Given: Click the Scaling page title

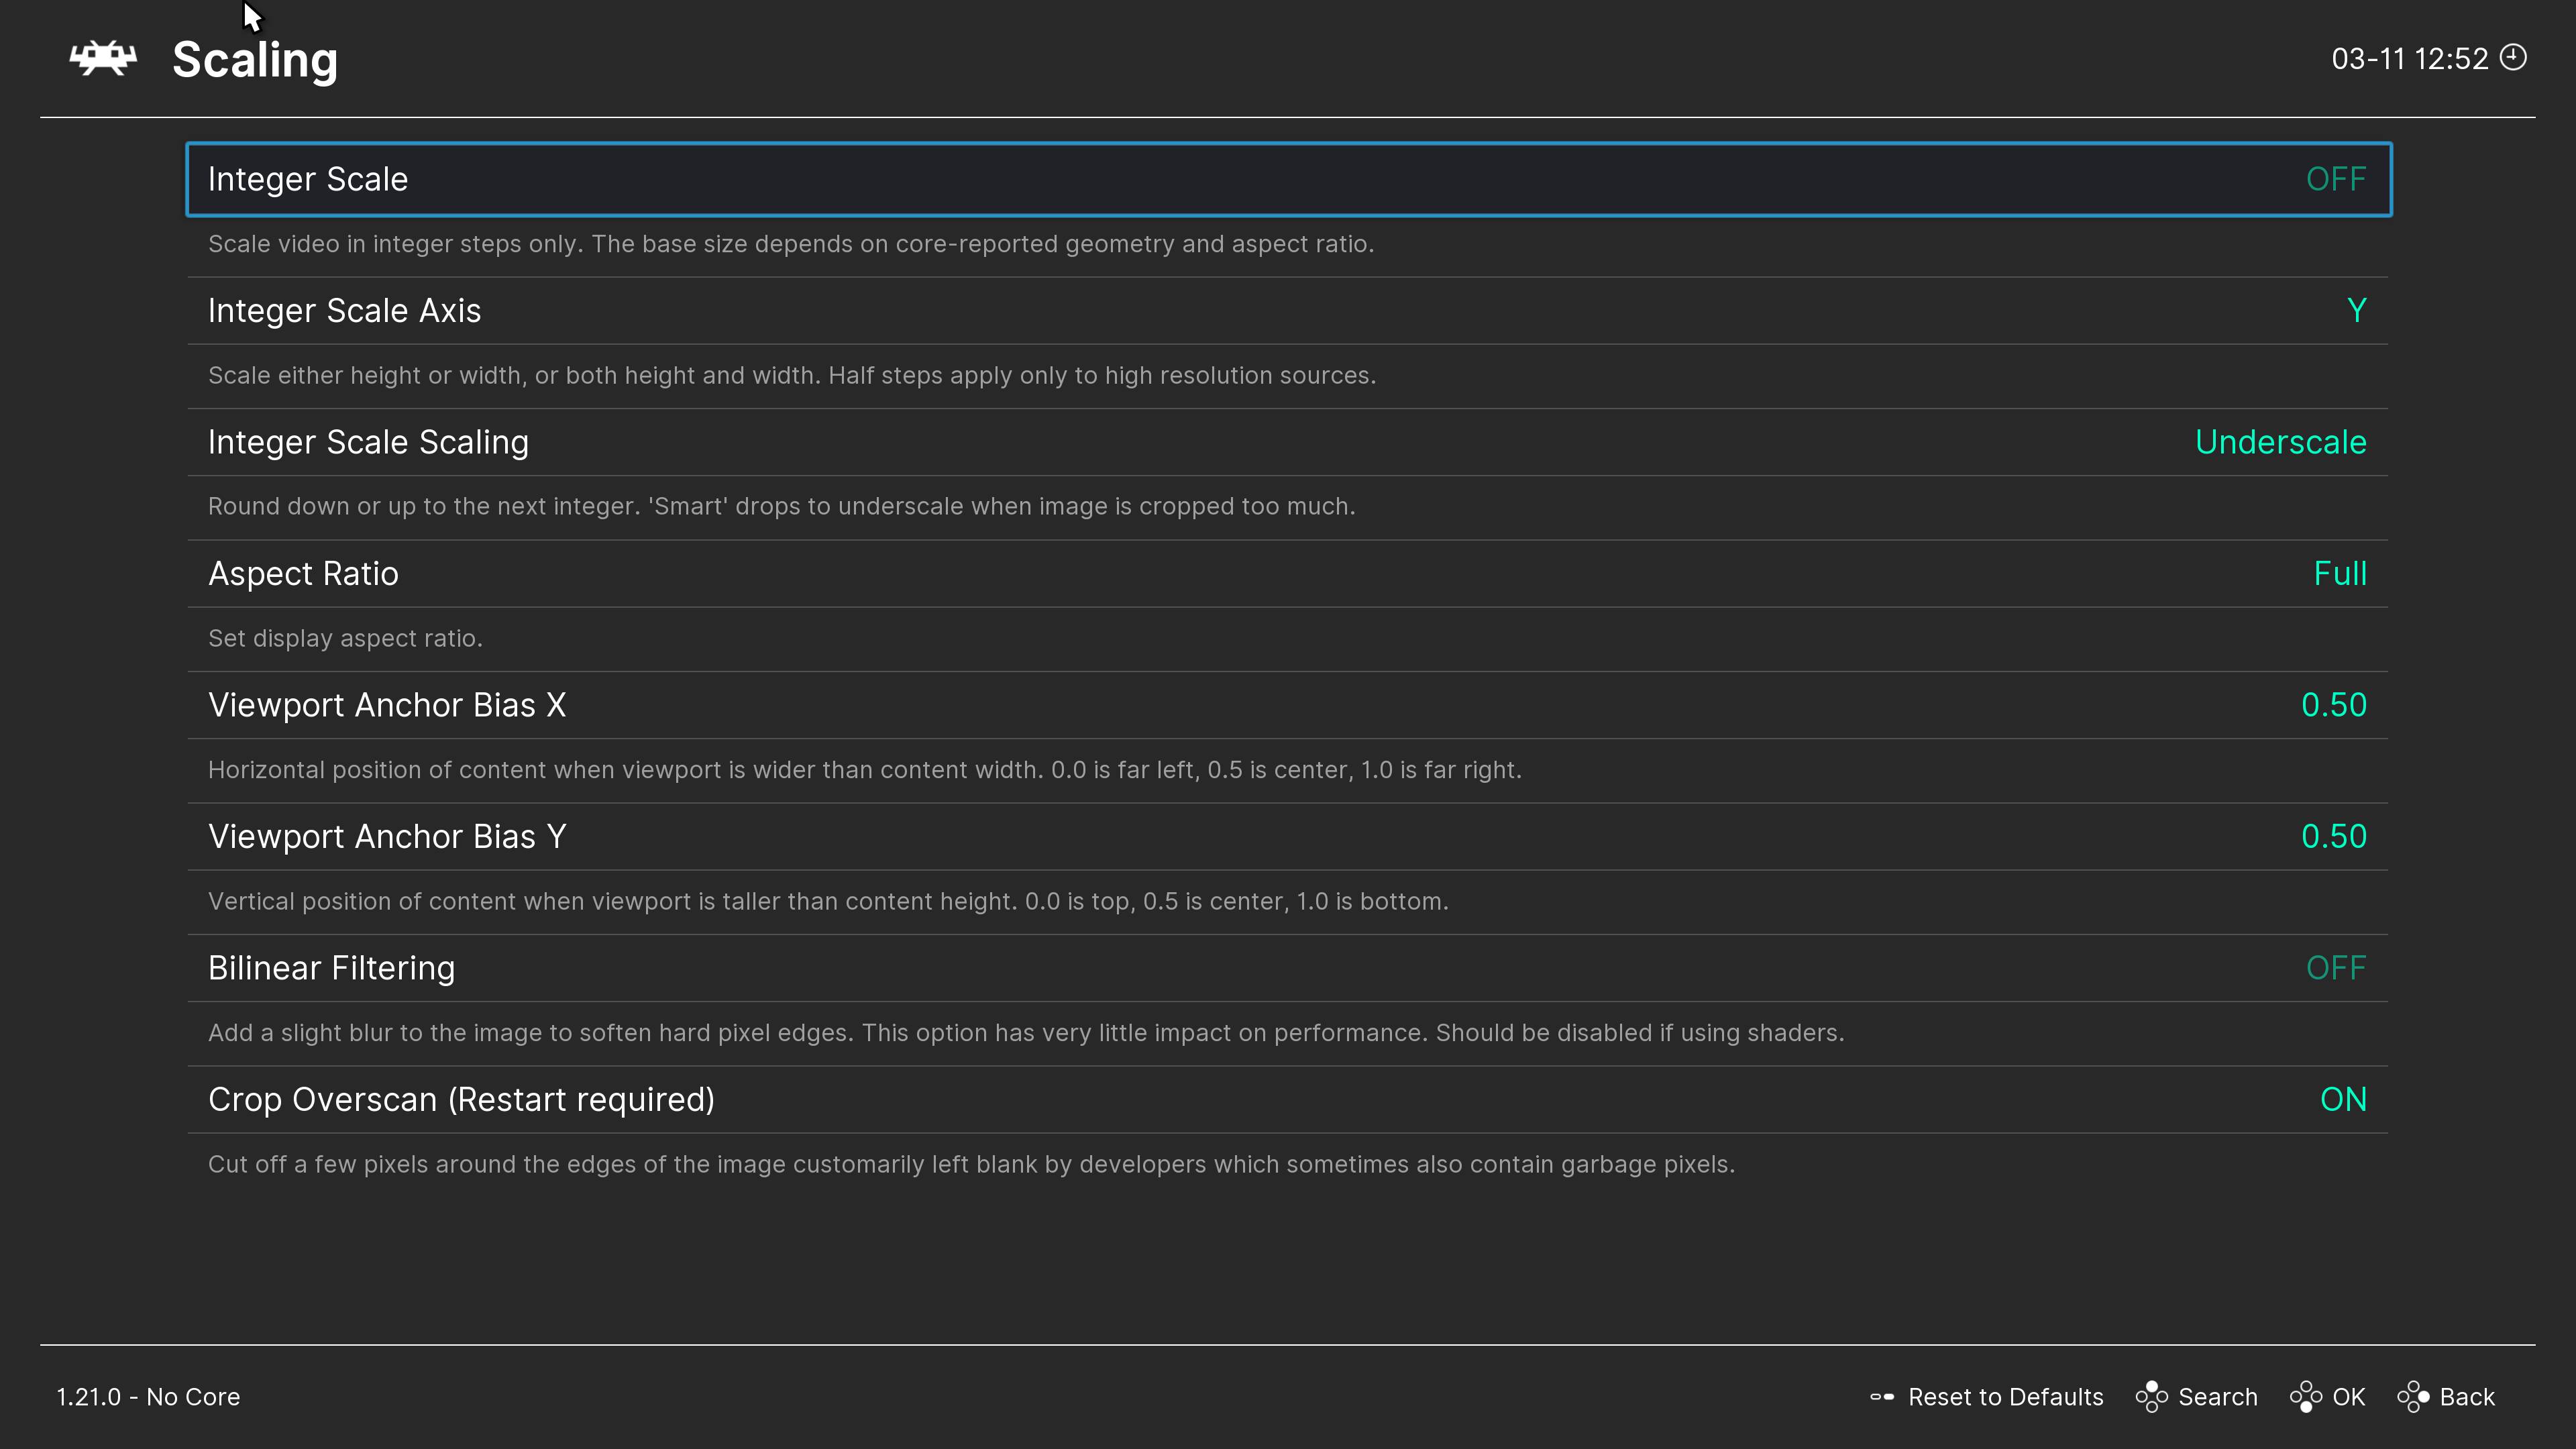Looking at the screenshot, I should [255, 60].
